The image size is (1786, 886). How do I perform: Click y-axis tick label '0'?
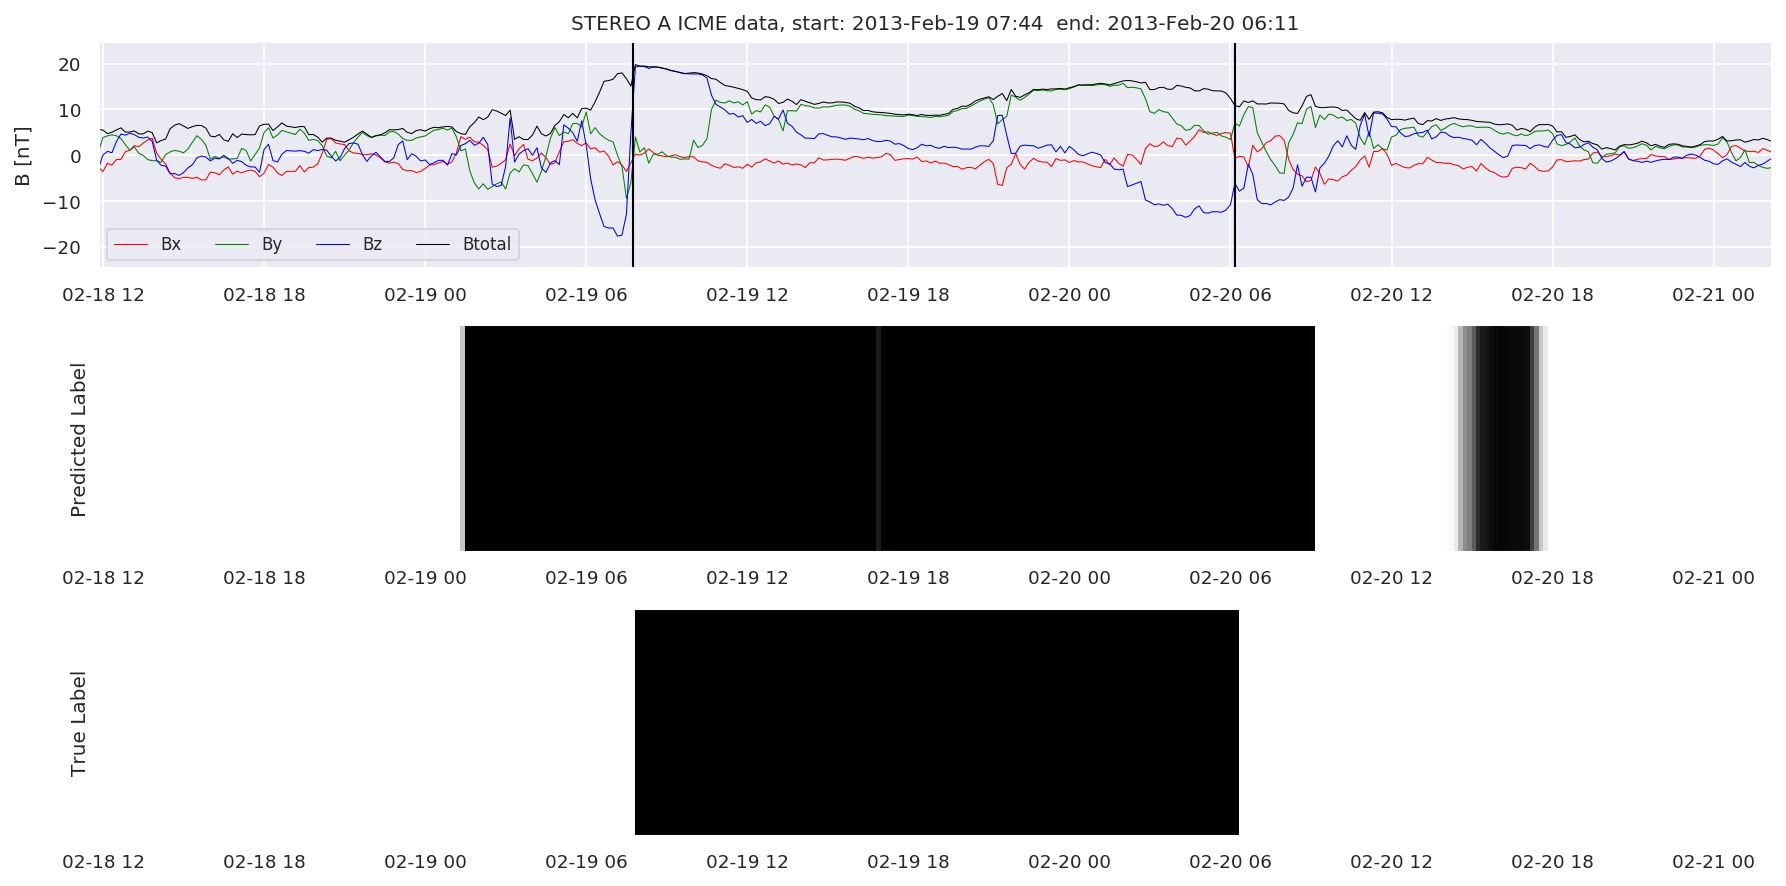(x=75, y=156)
